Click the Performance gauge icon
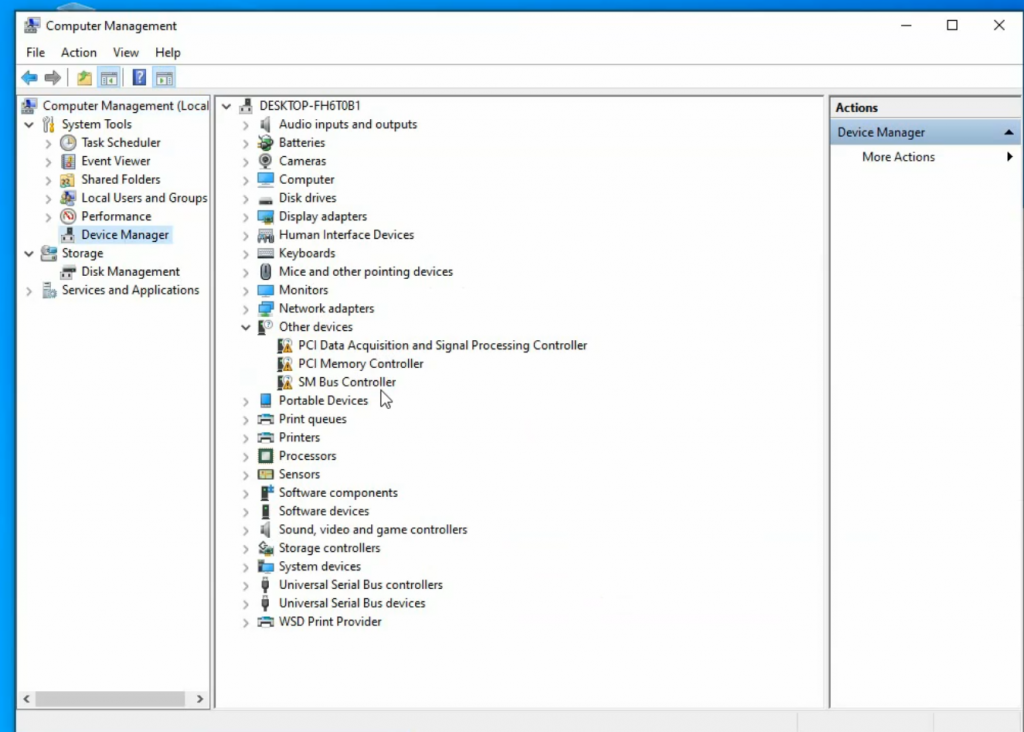 click(x=68, y=216)
